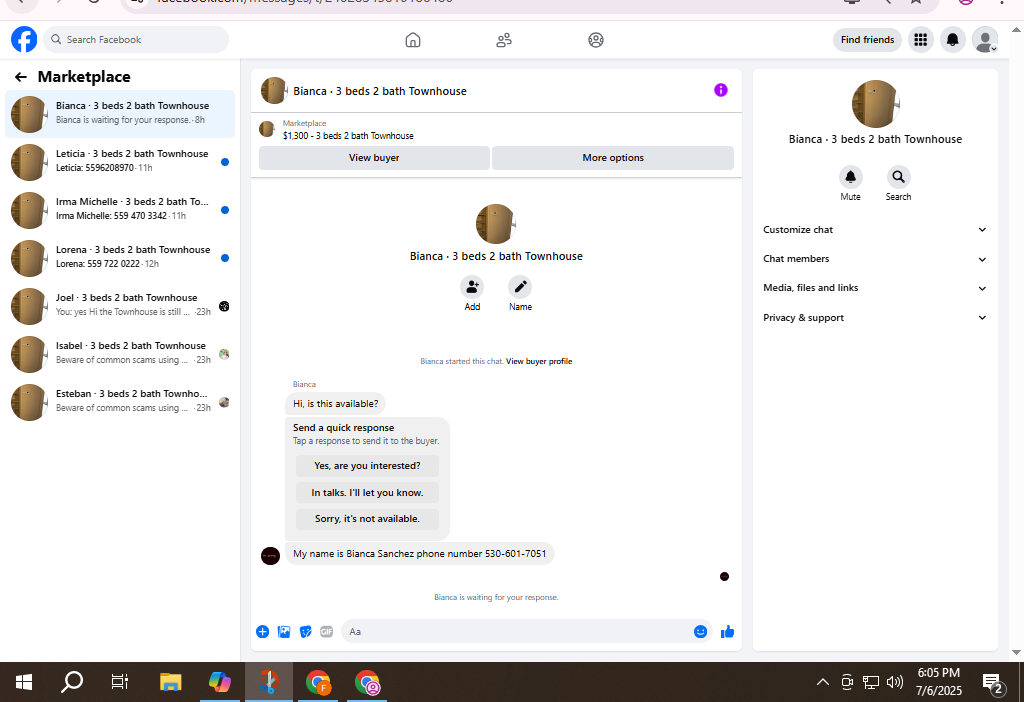
Task: Expand Media, files and links section
Action: point(875,288)
